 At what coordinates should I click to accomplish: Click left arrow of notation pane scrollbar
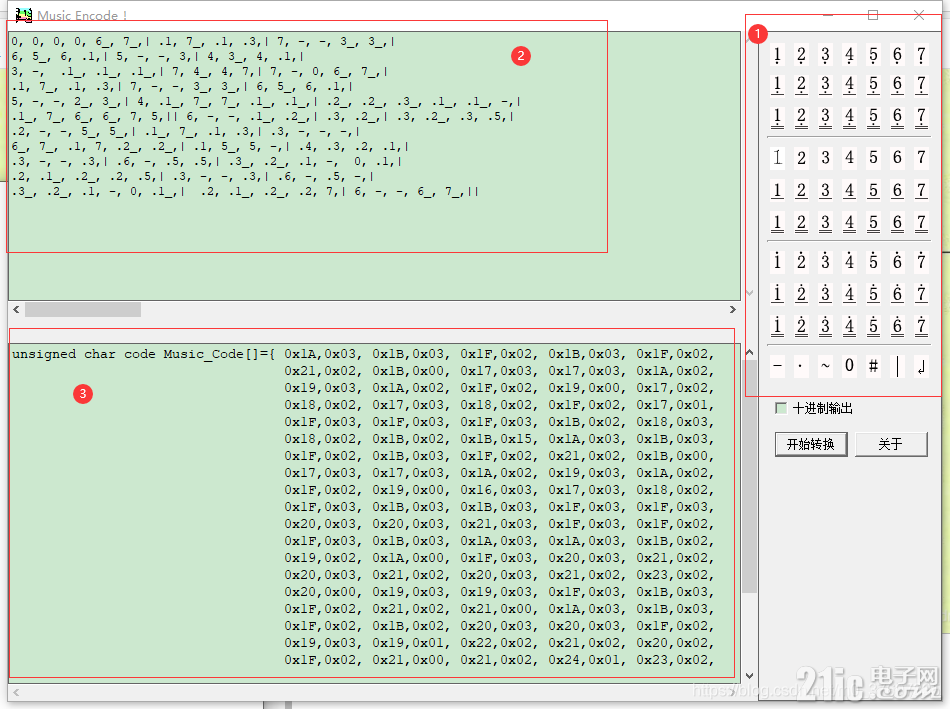(16, 310)
